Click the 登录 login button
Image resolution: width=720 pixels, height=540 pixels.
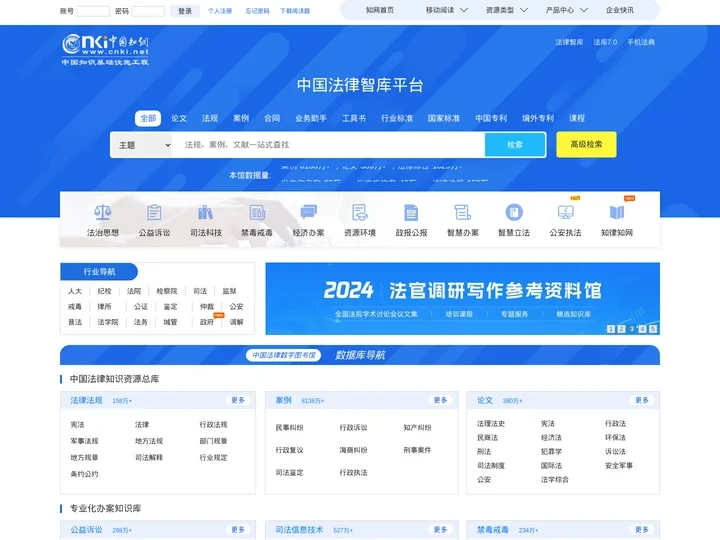click(x=185, y=11)
